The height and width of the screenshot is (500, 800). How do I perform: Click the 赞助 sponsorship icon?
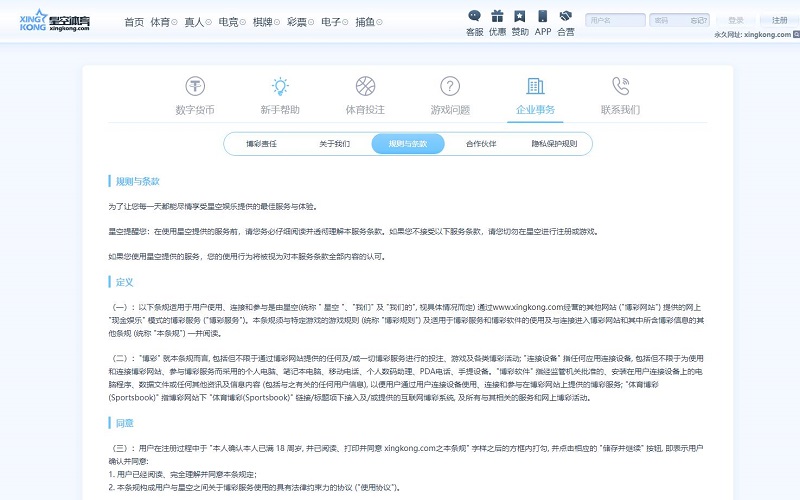(x=520, y=16)
